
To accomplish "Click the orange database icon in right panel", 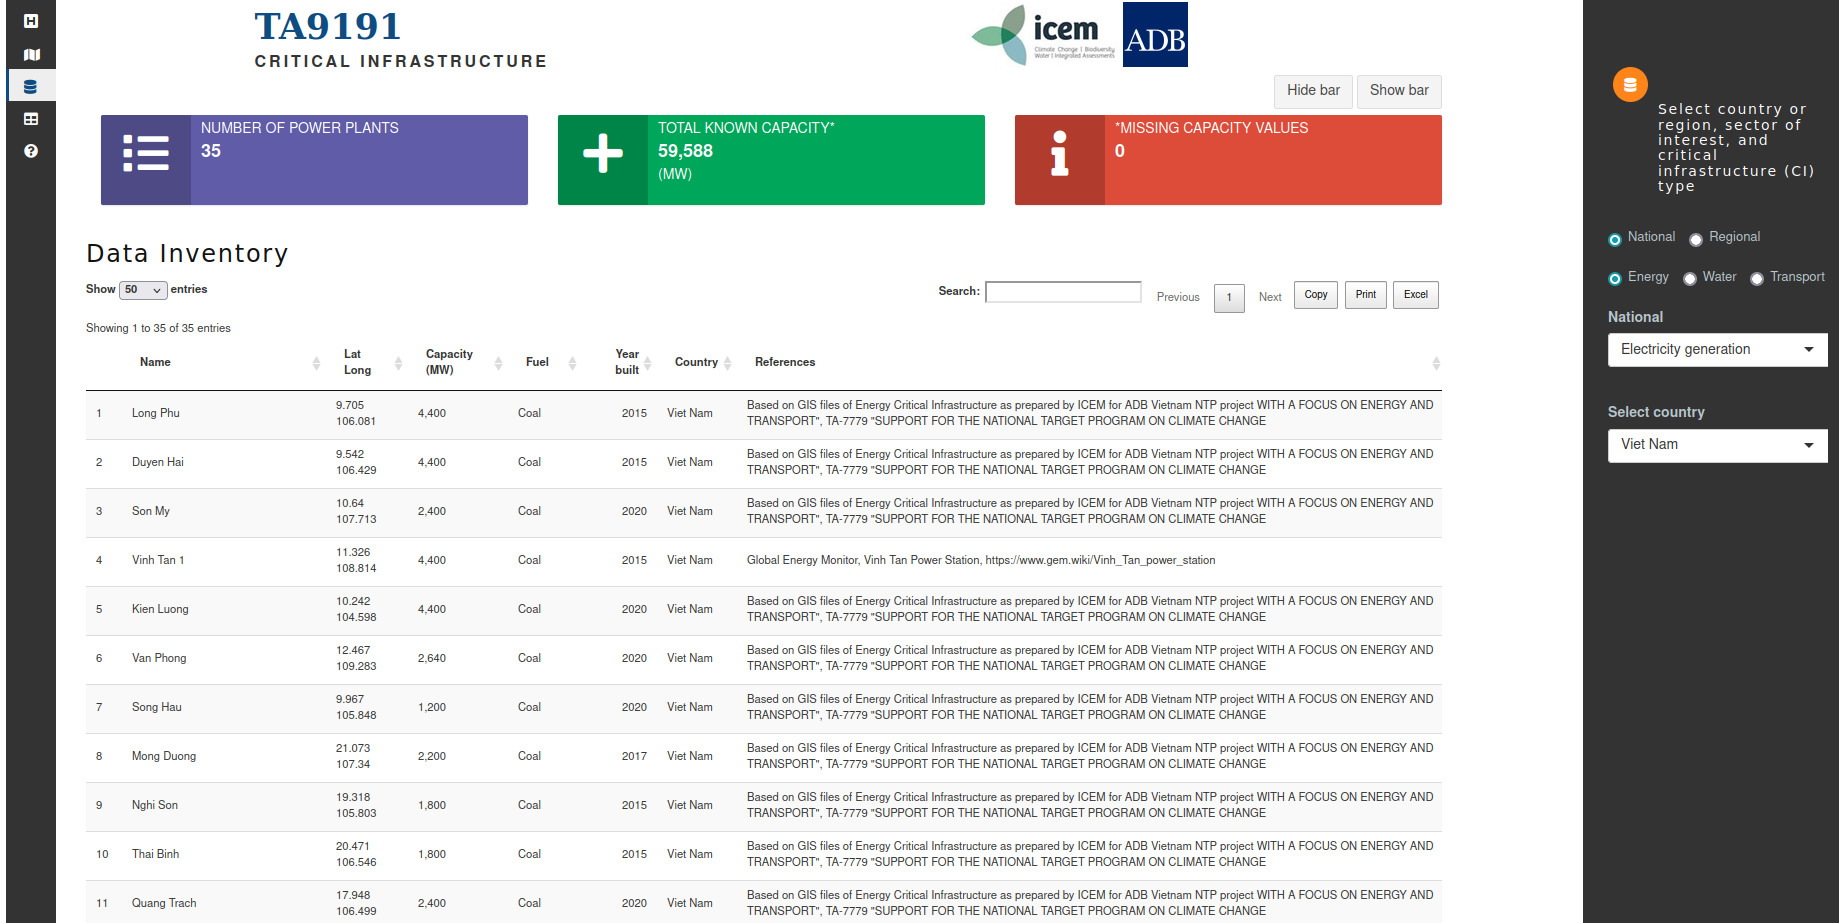I will pos(1629,85).
